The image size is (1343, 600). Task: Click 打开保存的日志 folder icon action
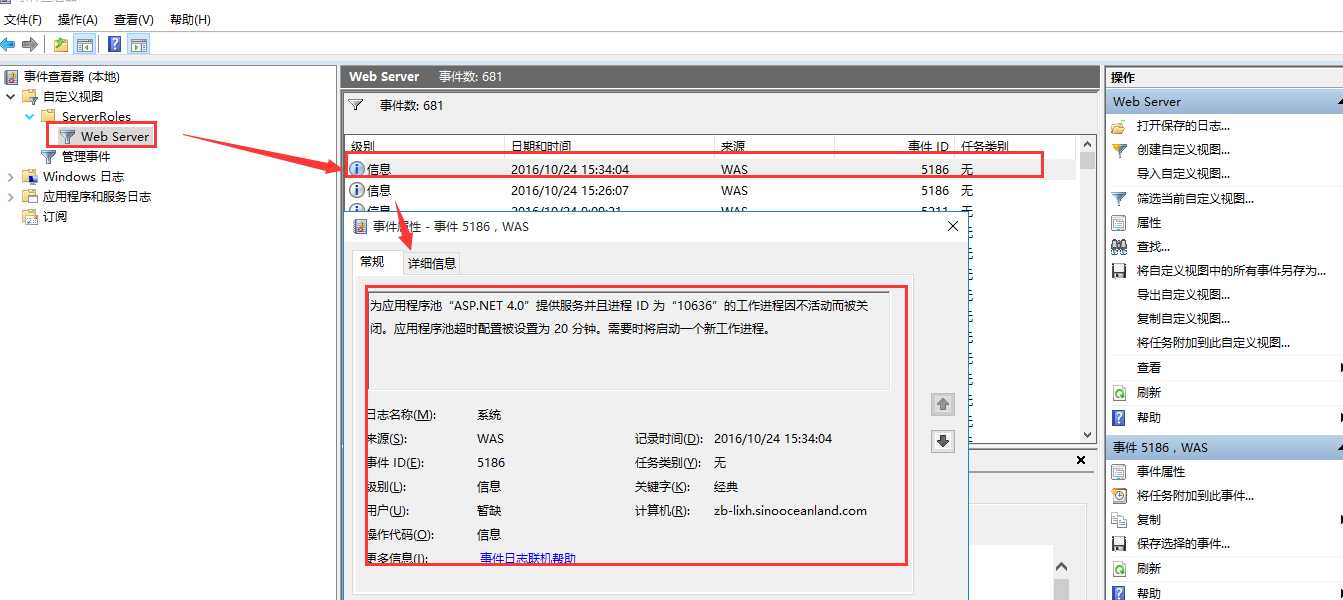[x=1119, y=126]
